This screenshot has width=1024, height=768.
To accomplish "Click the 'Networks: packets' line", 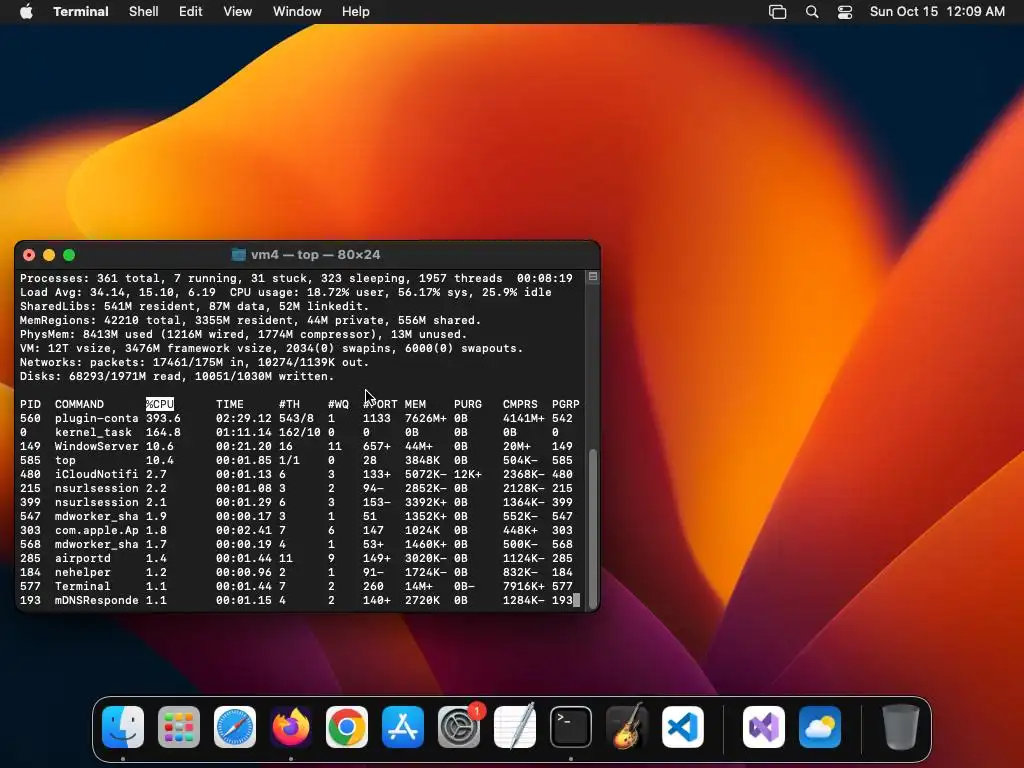I will pyautogui.click(x=195, y=362).
